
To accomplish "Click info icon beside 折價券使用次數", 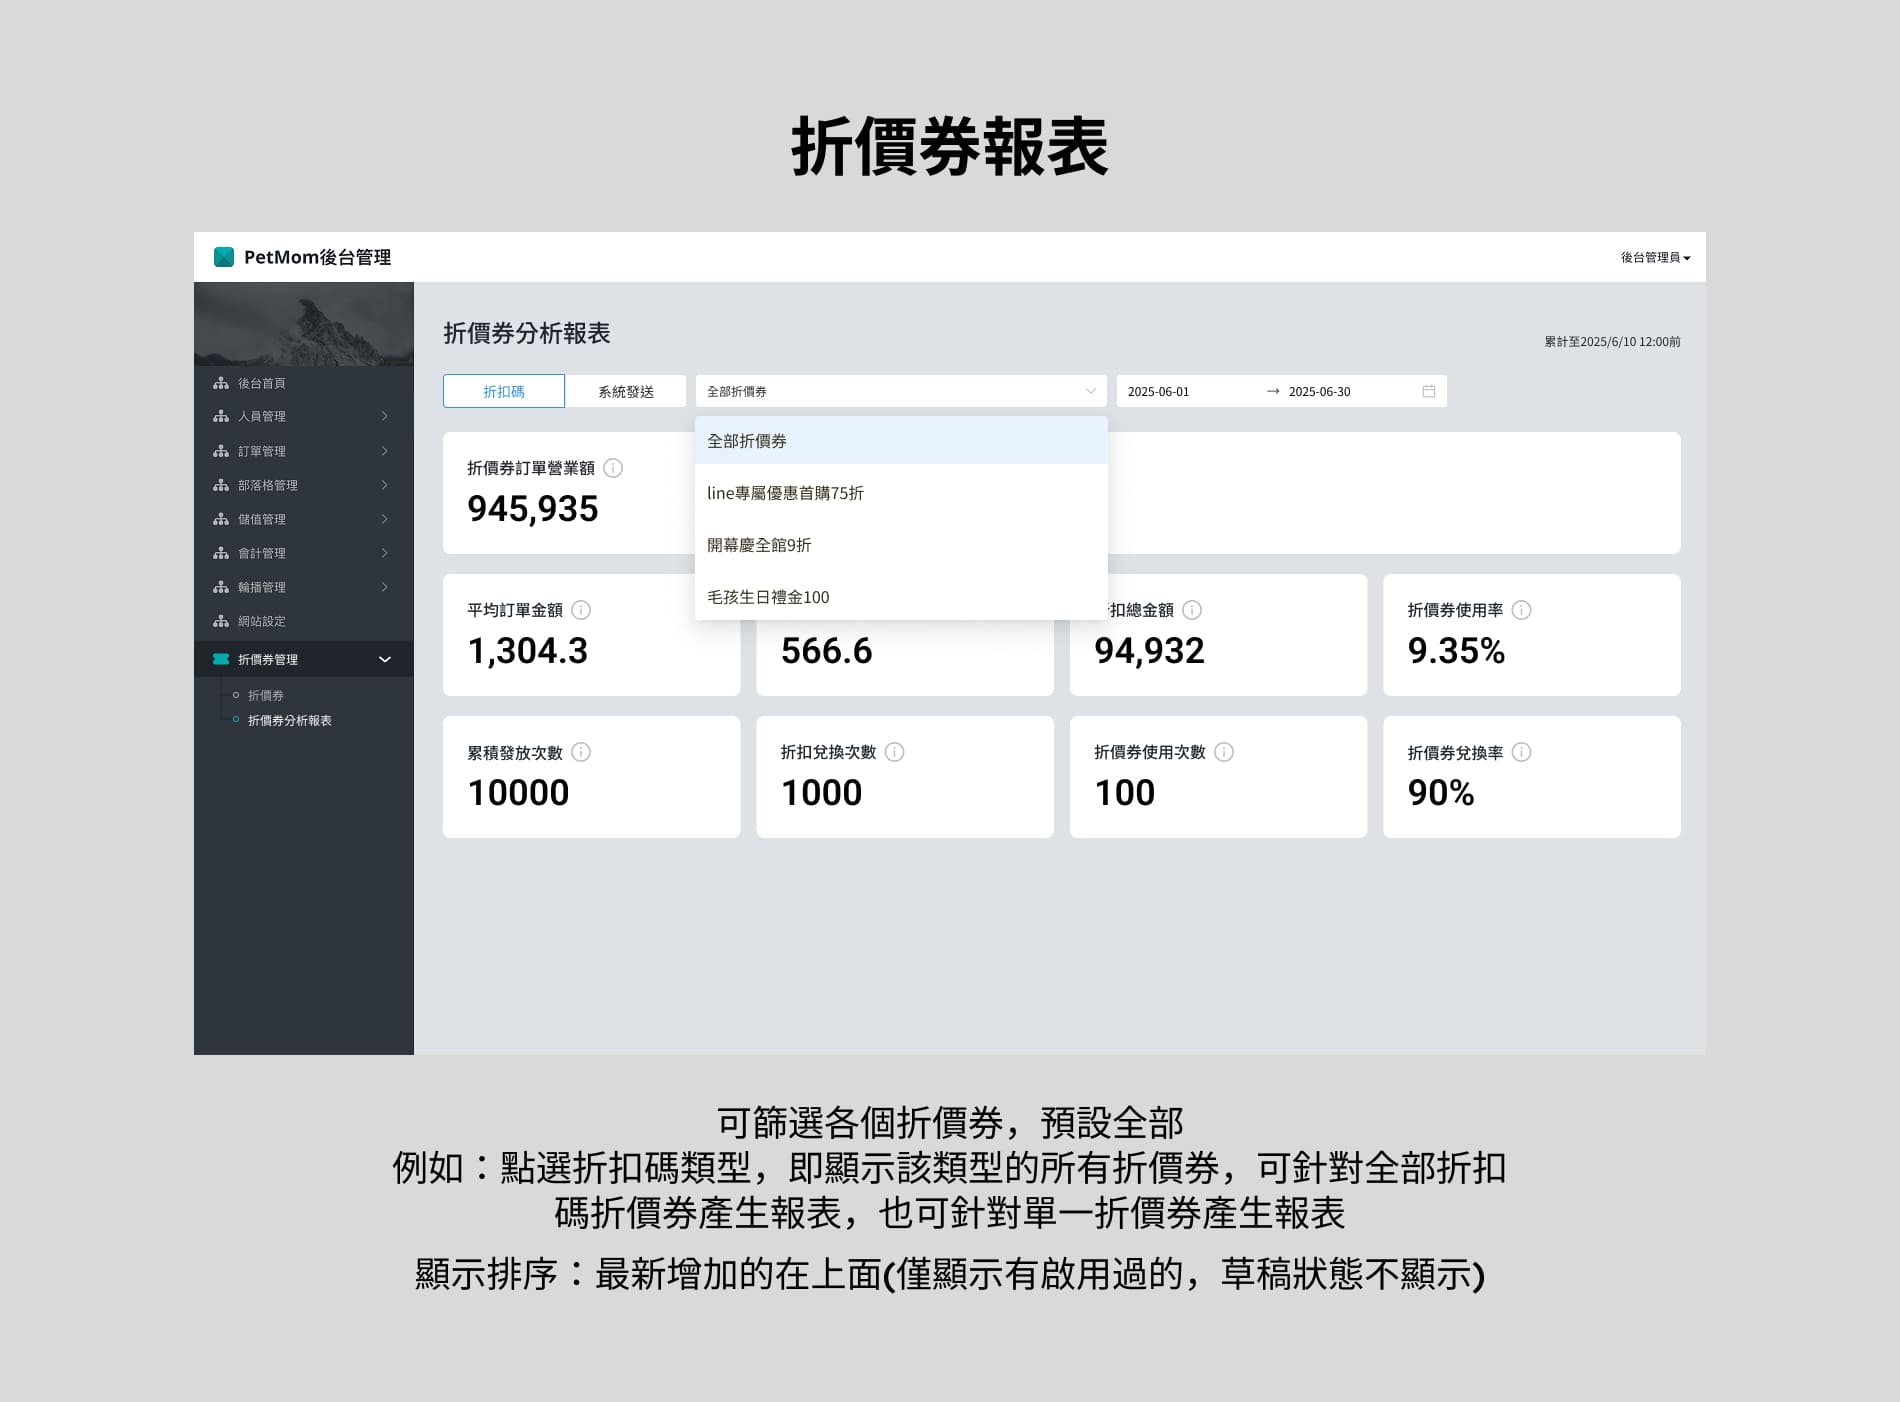I will tap(1224, 752).
